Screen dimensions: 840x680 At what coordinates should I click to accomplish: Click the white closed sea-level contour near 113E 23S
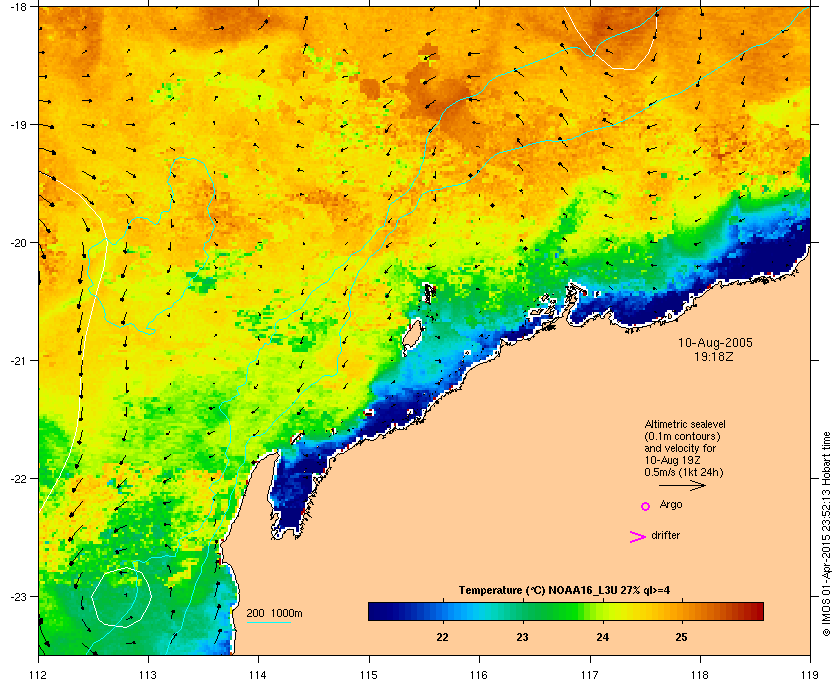click(122, 597)
